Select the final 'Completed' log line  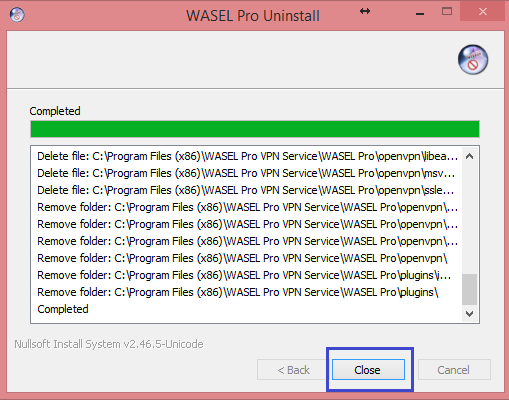[63, 309]
